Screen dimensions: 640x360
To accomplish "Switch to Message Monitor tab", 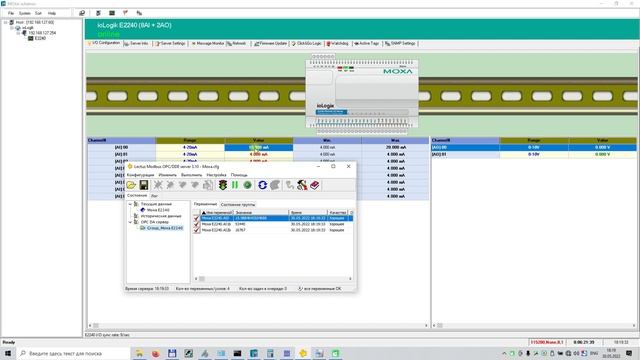I will [208, 43].
